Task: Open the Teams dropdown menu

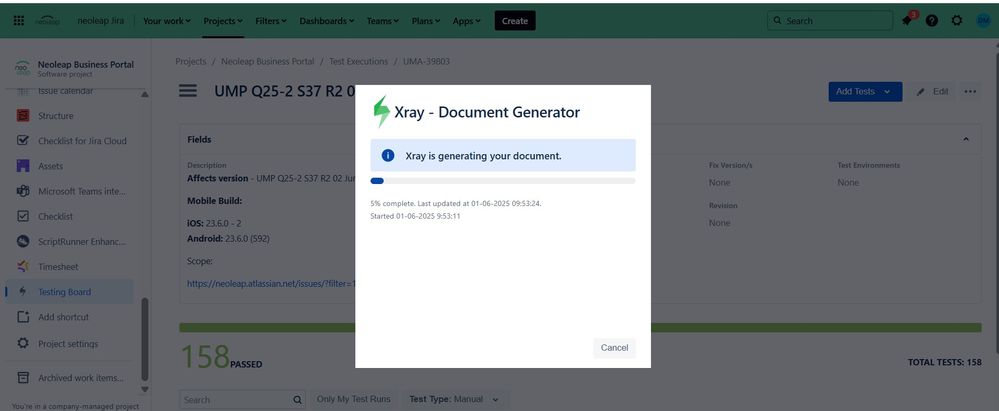Action: [x=382, y=21]
